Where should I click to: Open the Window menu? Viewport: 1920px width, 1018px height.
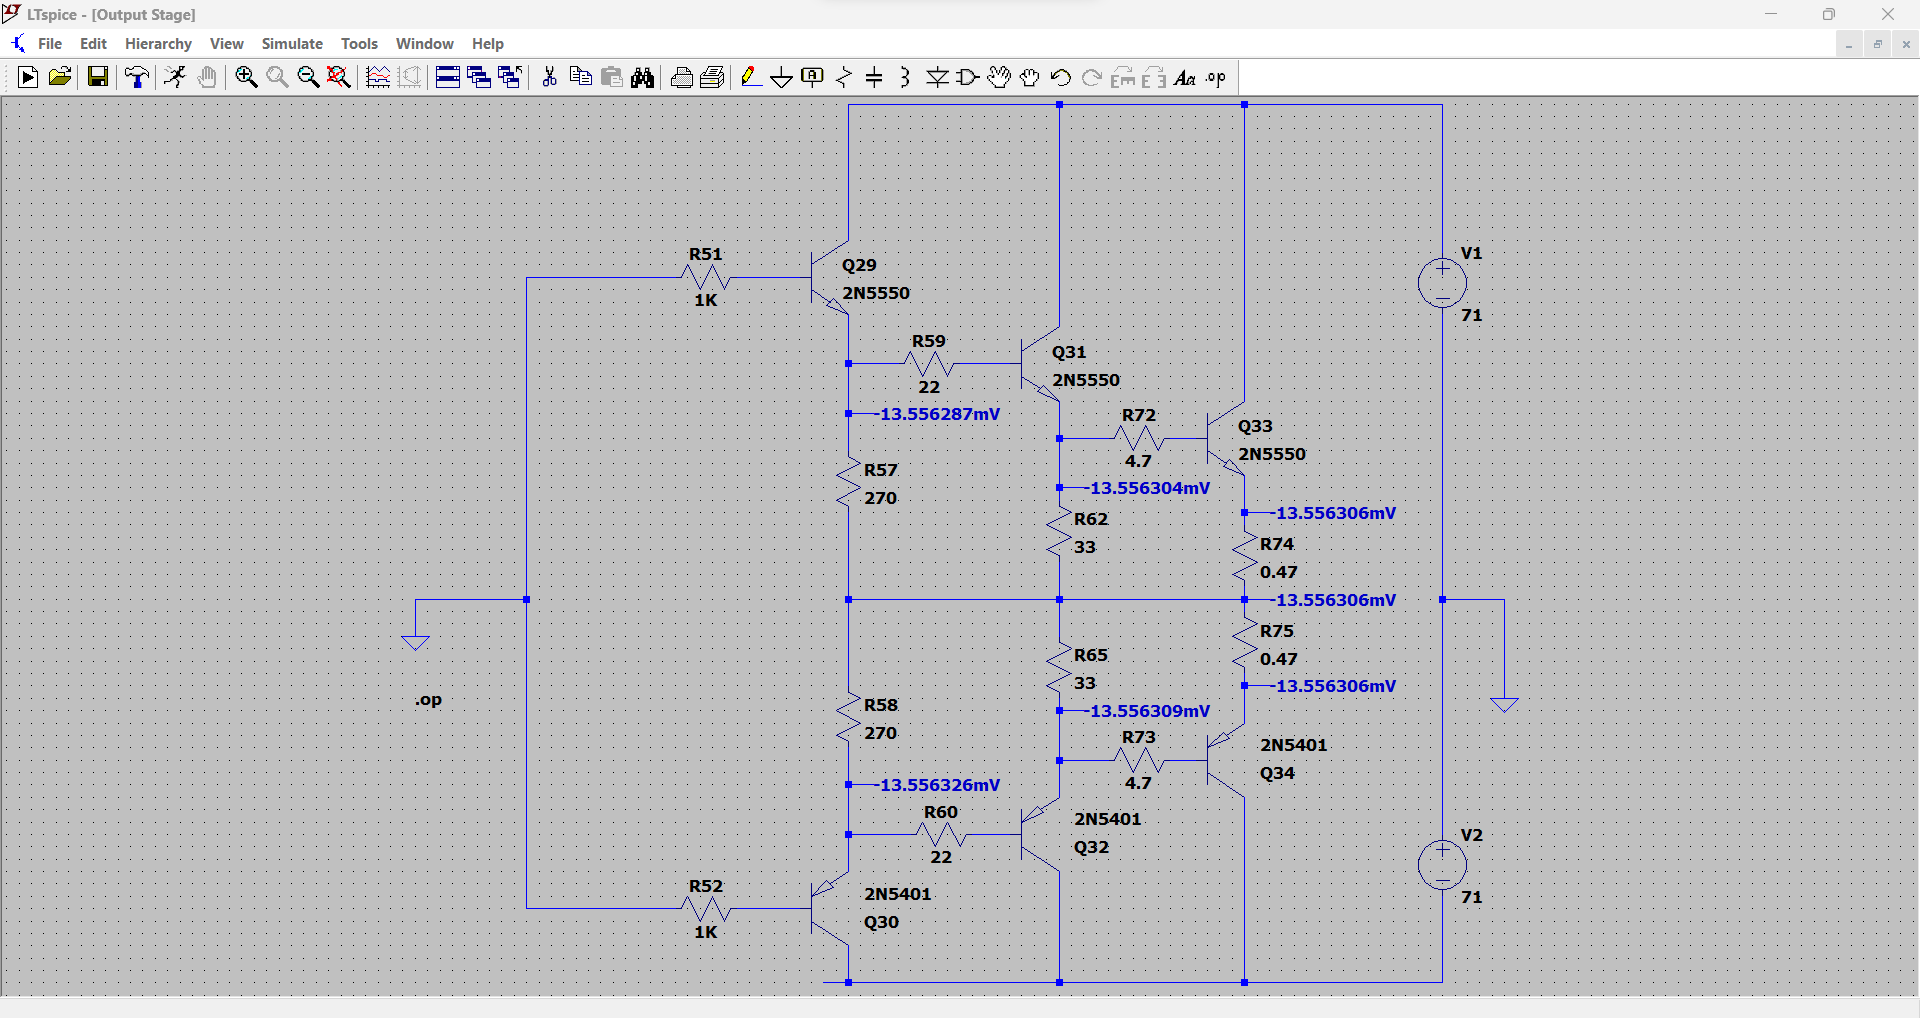(424, 44)
